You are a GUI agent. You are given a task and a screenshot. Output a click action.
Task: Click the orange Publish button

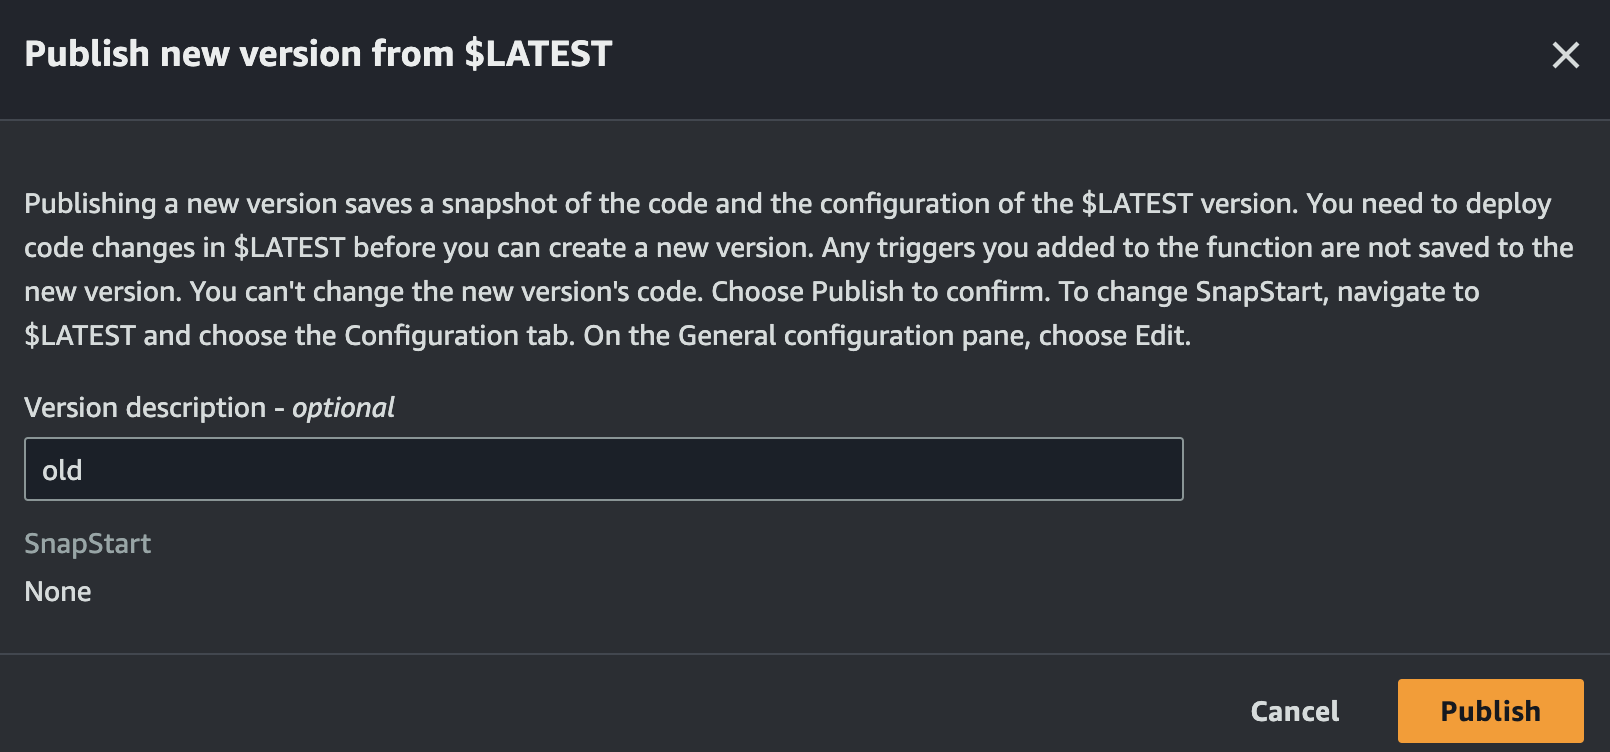point(1490,711)
